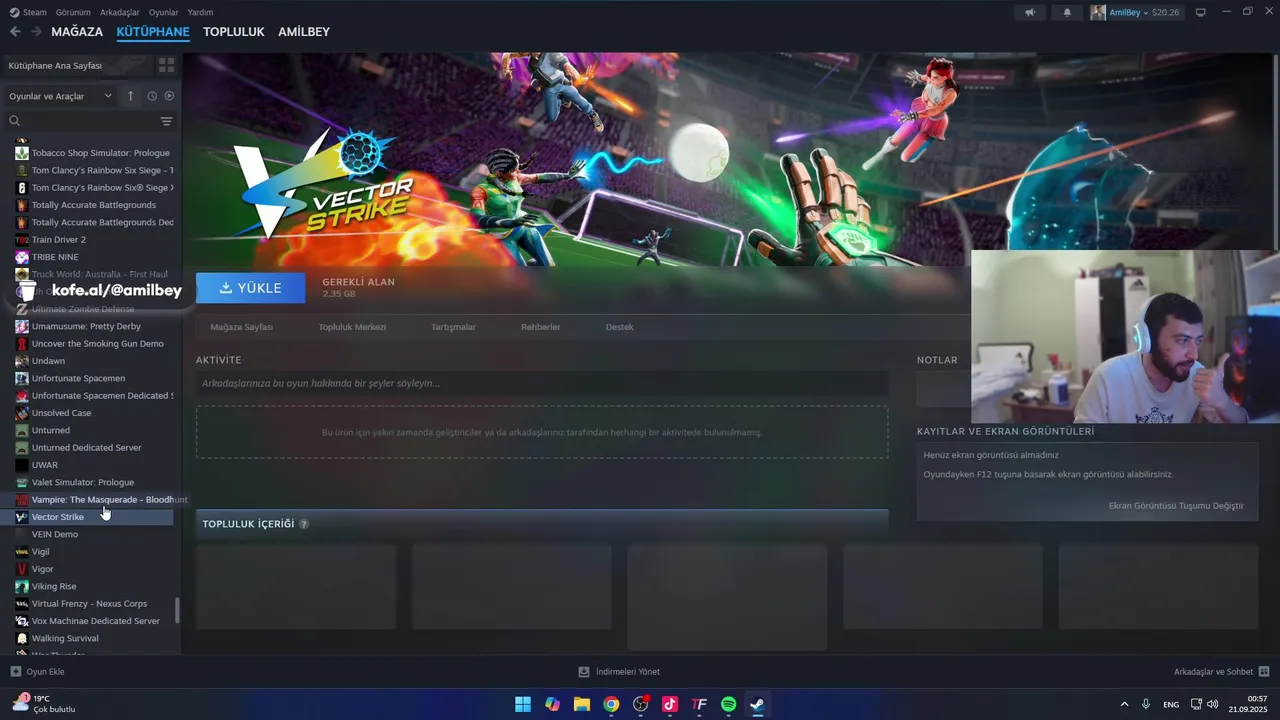
Task: Open the Yardım menu
Action: point(201,12)
